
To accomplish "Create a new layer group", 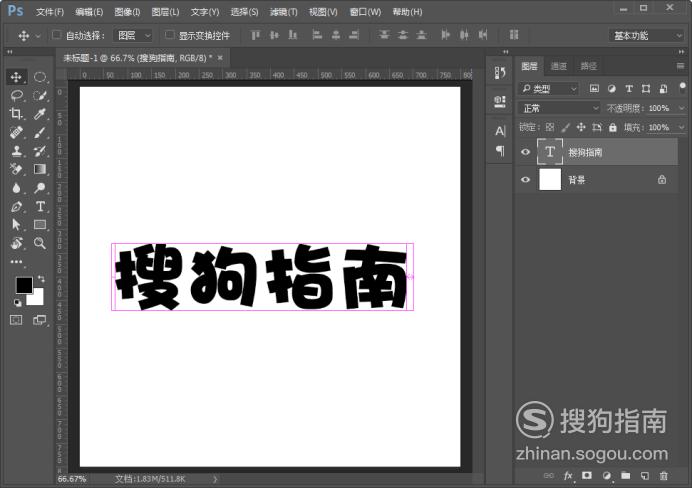I will point(625,475).
